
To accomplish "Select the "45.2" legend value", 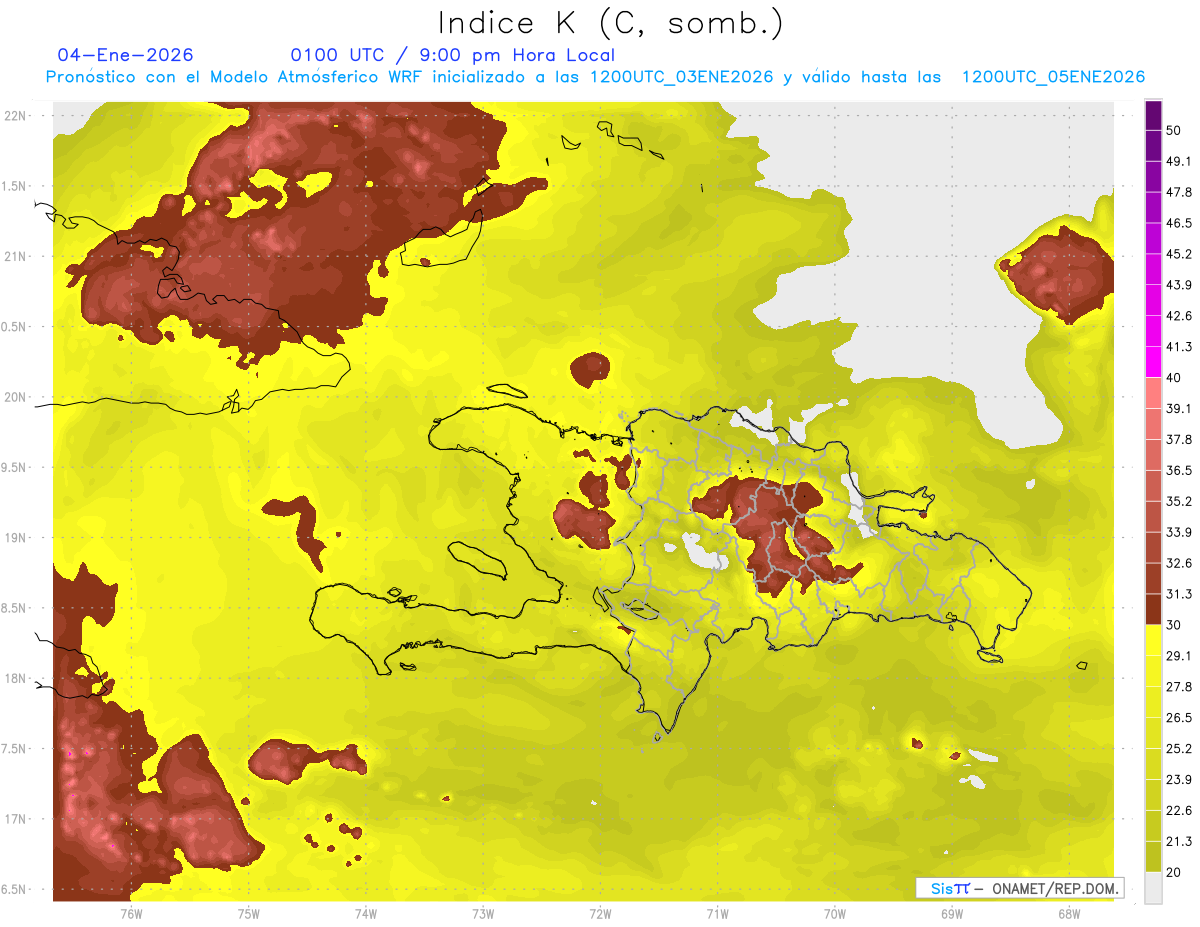I will tap(1180, 254).
